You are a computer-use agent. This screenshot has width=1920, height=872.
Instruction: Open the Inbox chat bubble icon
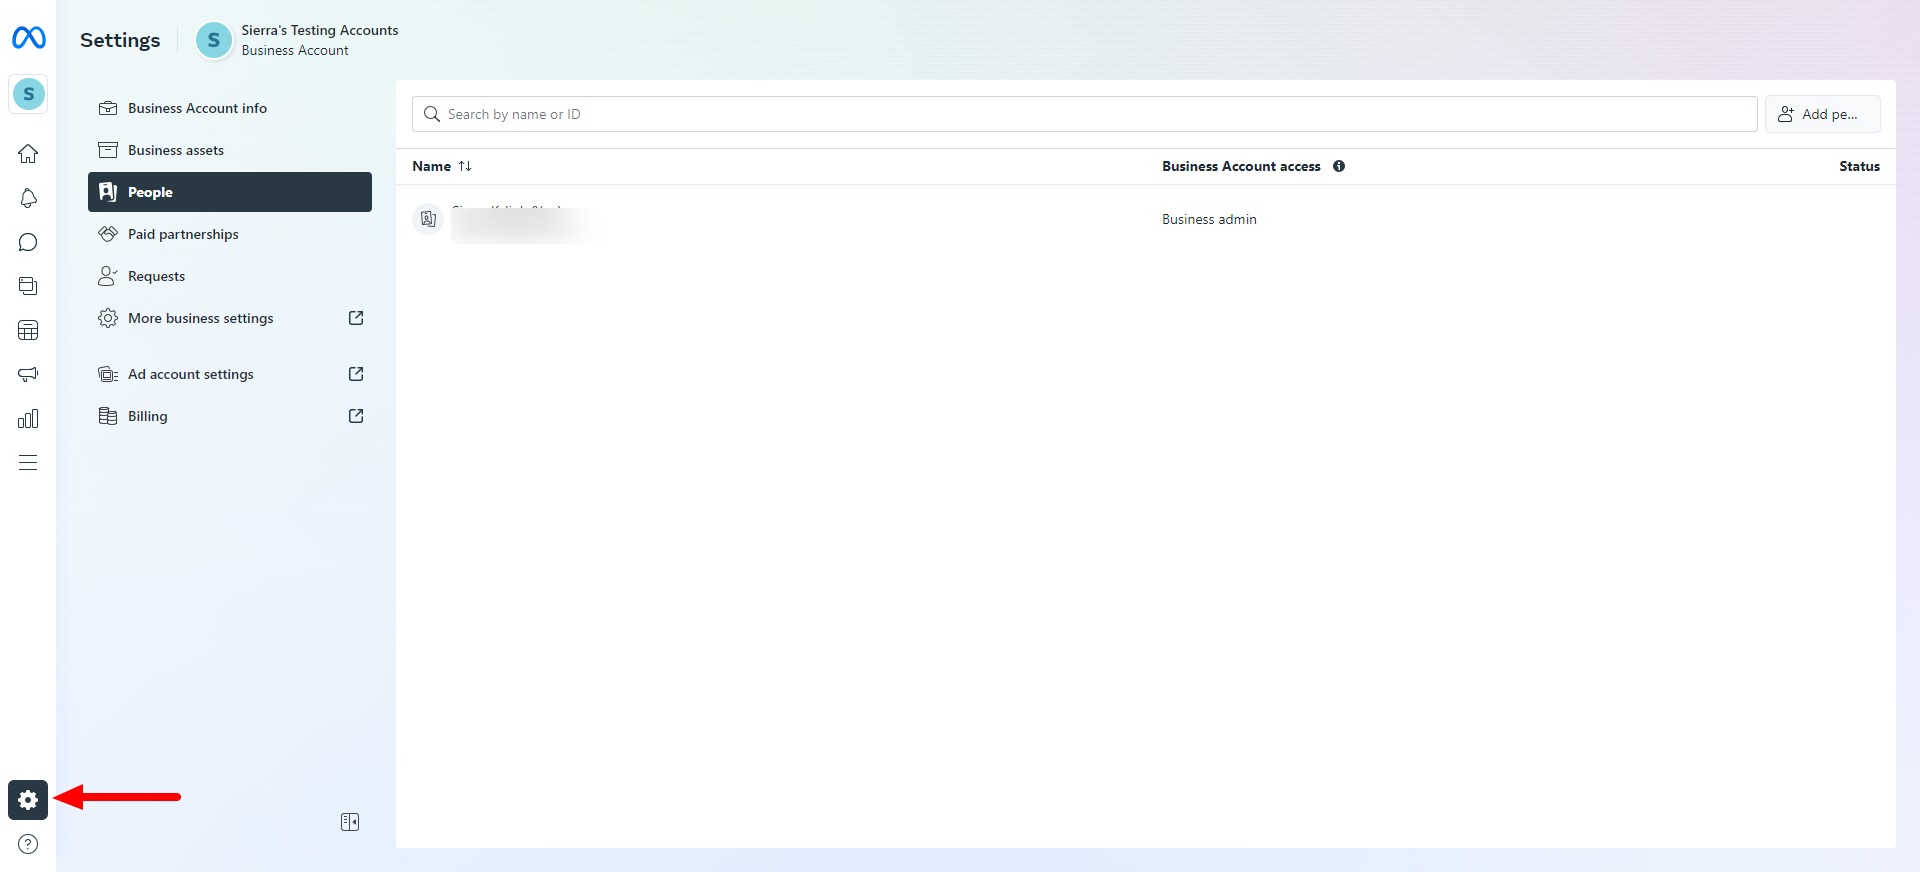pyautogui.click(x=28, y=242)
